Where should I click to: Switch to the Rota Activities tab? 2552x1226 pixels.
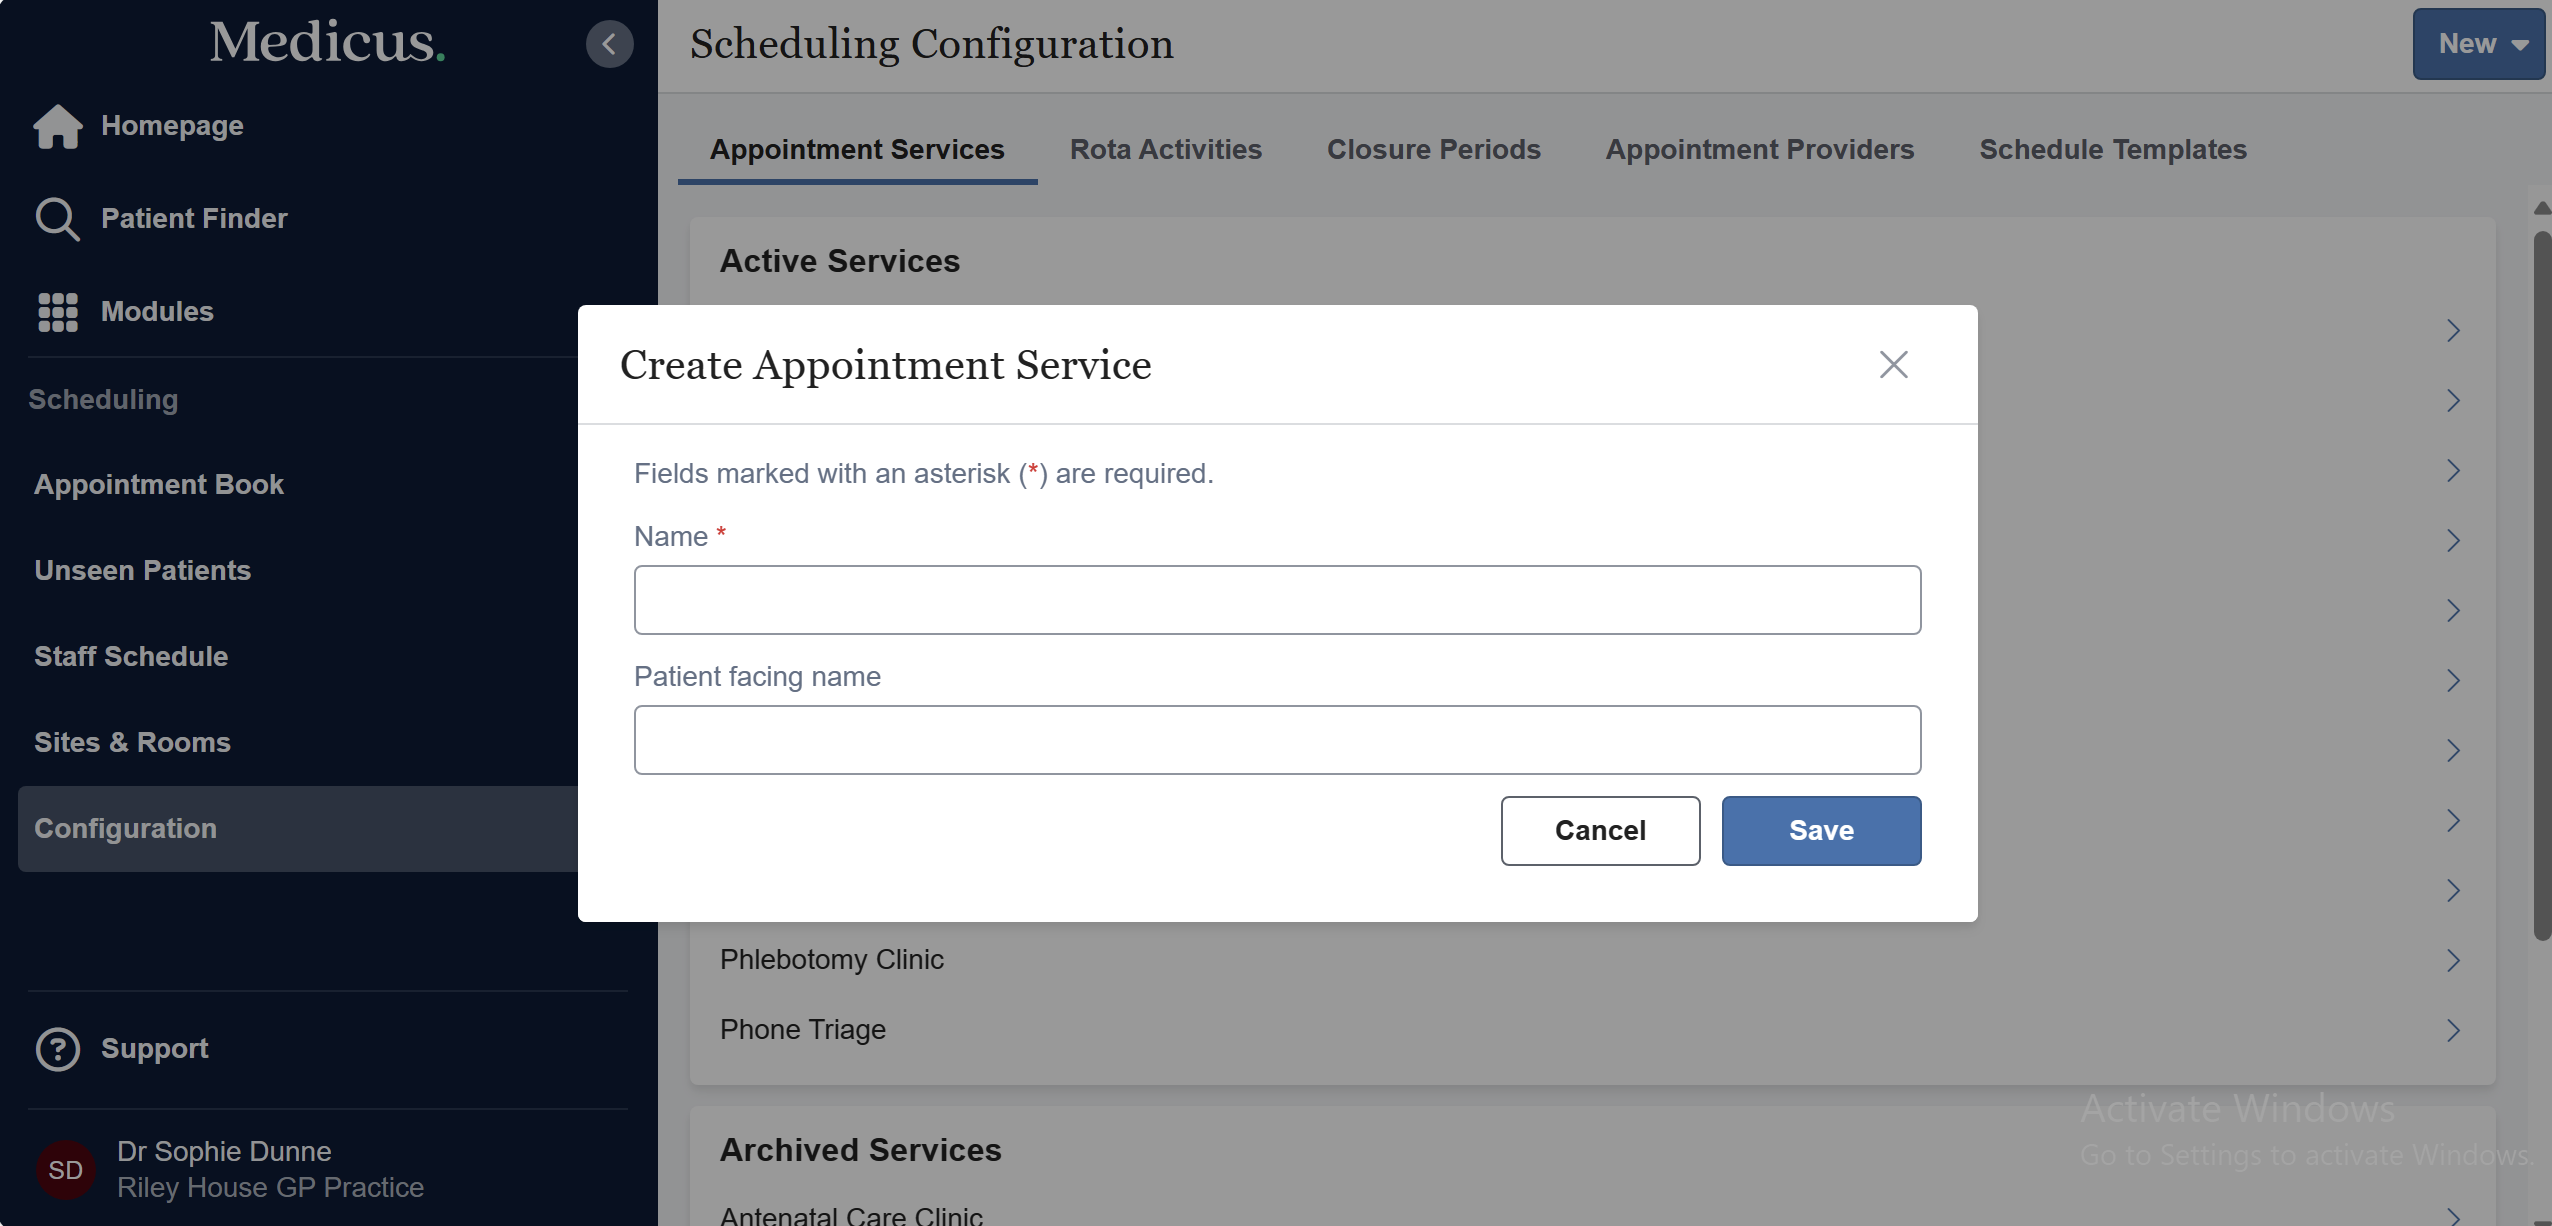pyautogui.click(x=1165, y=150)
